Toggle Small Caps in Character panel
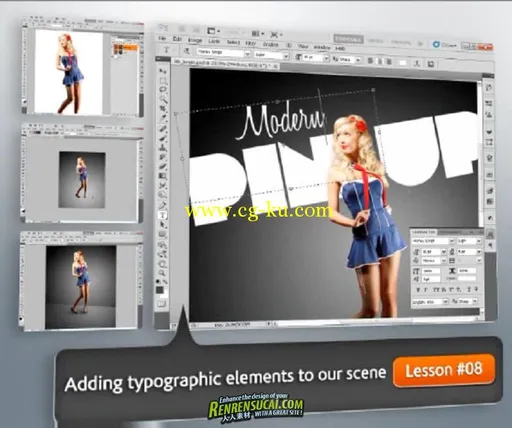This screenshot has width=512, height=428. point(444,290)
